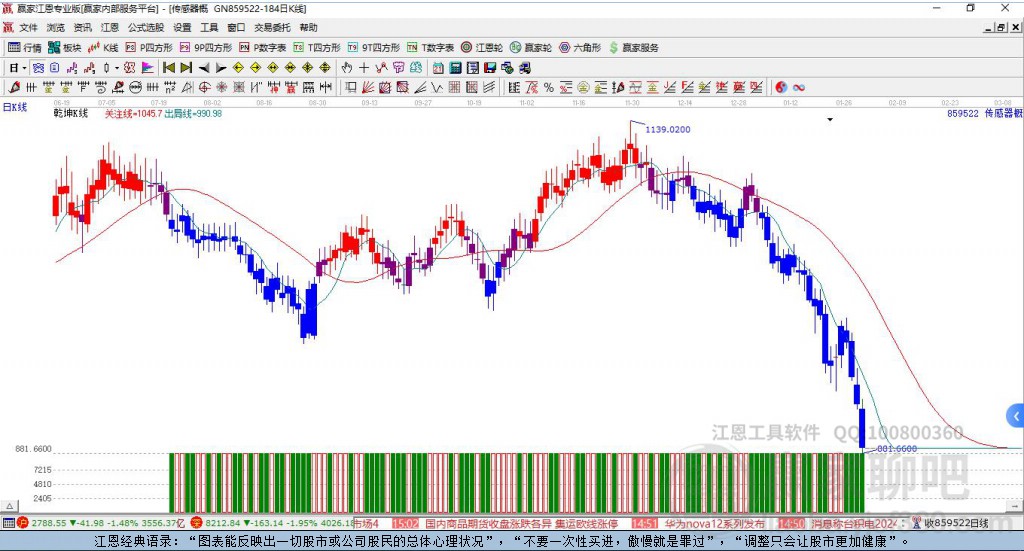Screen dimensions: 1024x551
Task: Jump to first bar with skip-back arrow
Action: [169, 68]
